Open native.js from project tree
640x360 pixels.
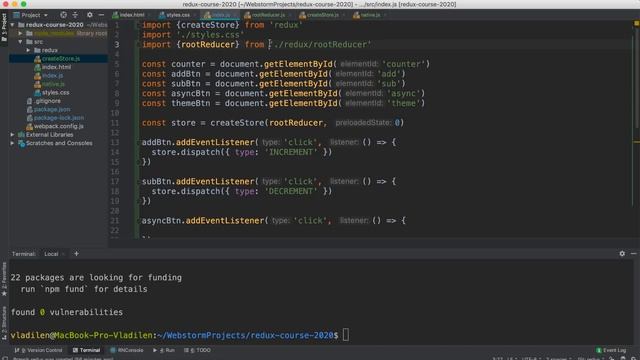53,84
